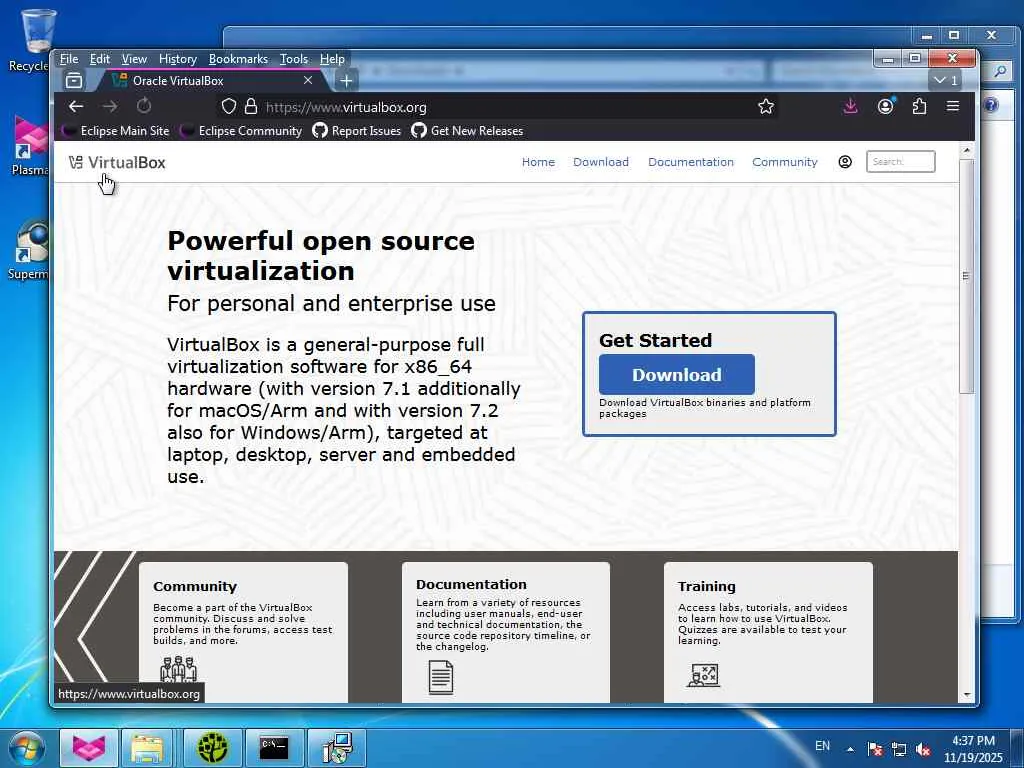Select the Oracle VirtualBox tab

(x=209, y=80)
